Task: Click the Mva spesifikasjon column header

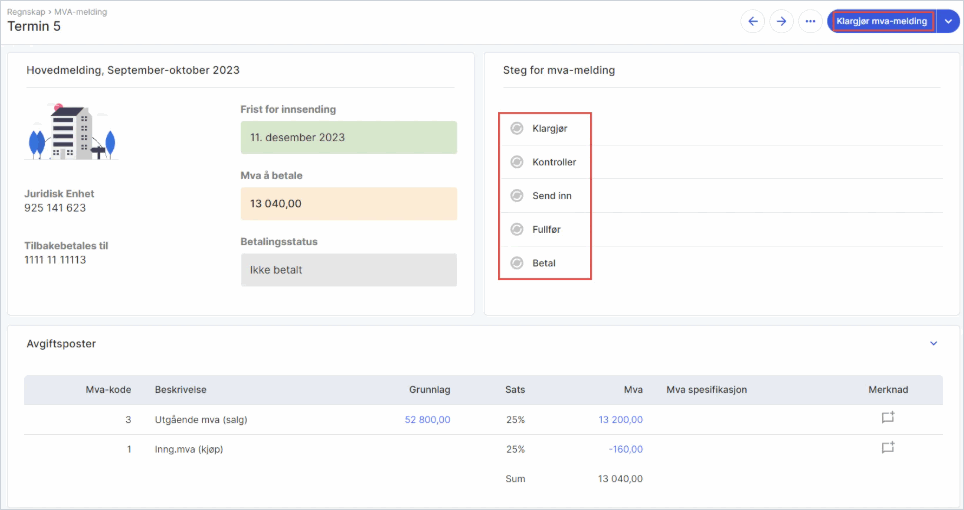Action: (x=706, y=390)
